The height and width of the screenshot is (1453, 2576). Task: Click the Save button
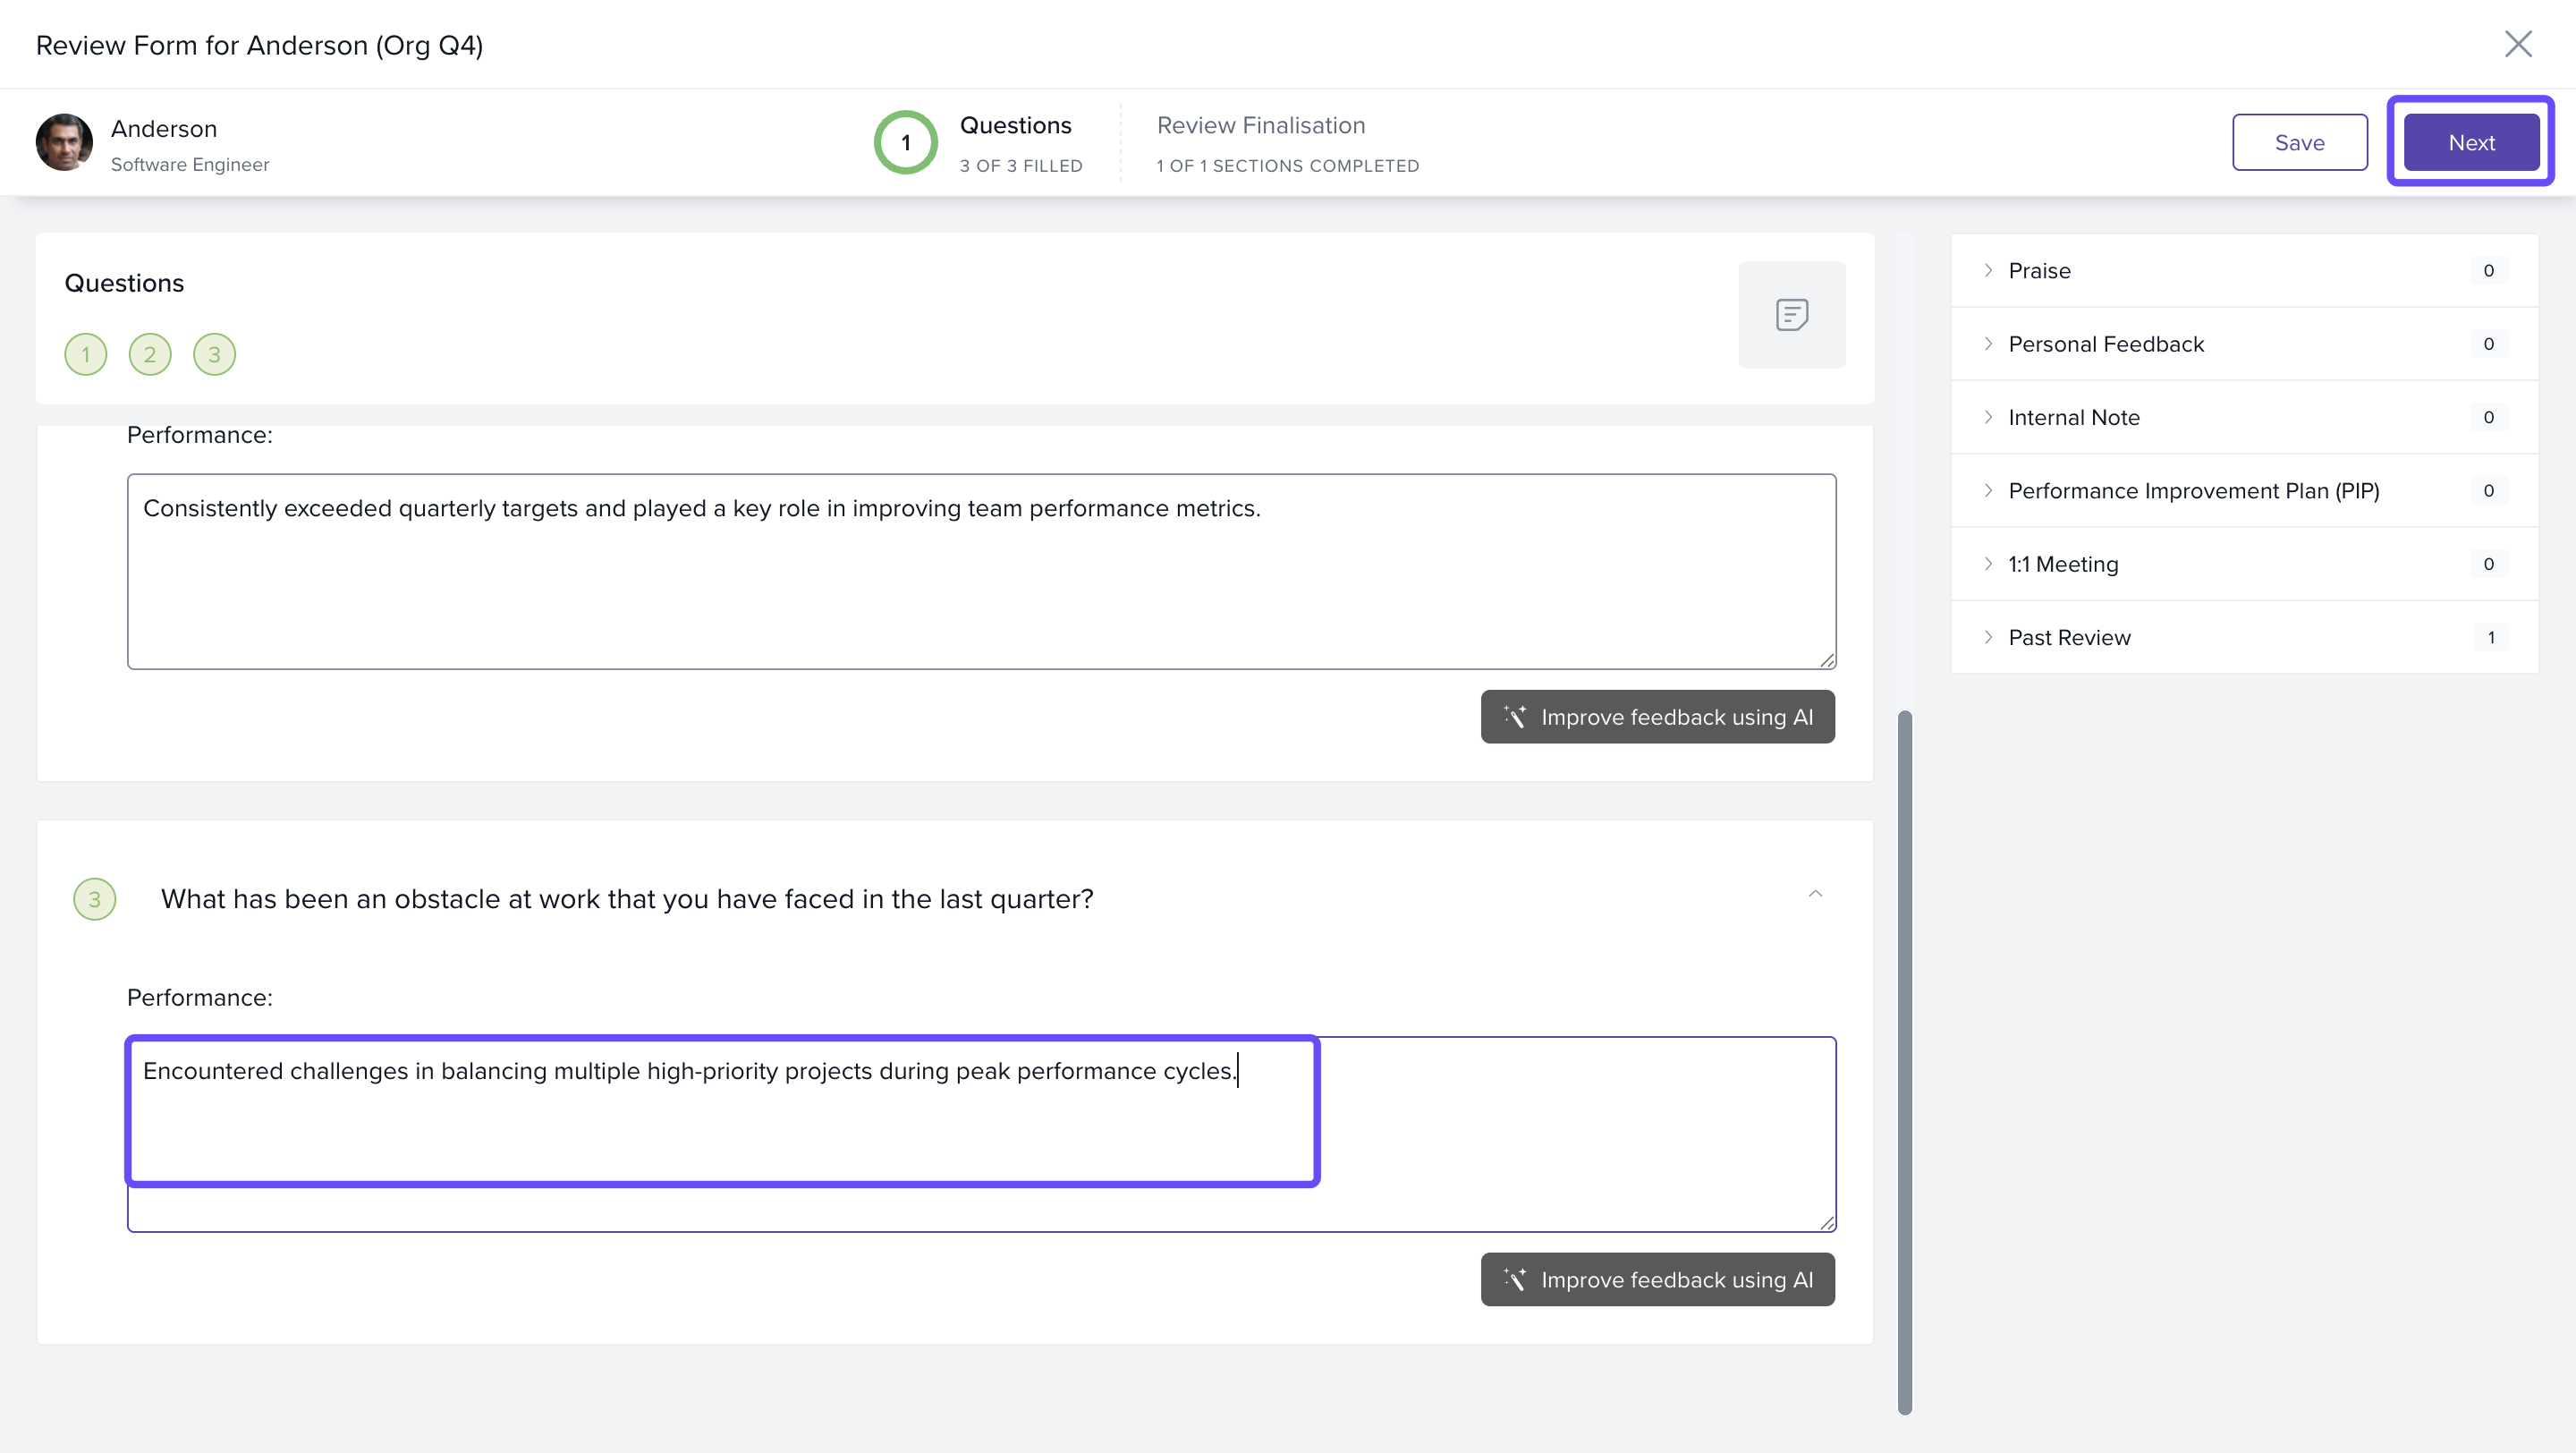[2299, 142]
